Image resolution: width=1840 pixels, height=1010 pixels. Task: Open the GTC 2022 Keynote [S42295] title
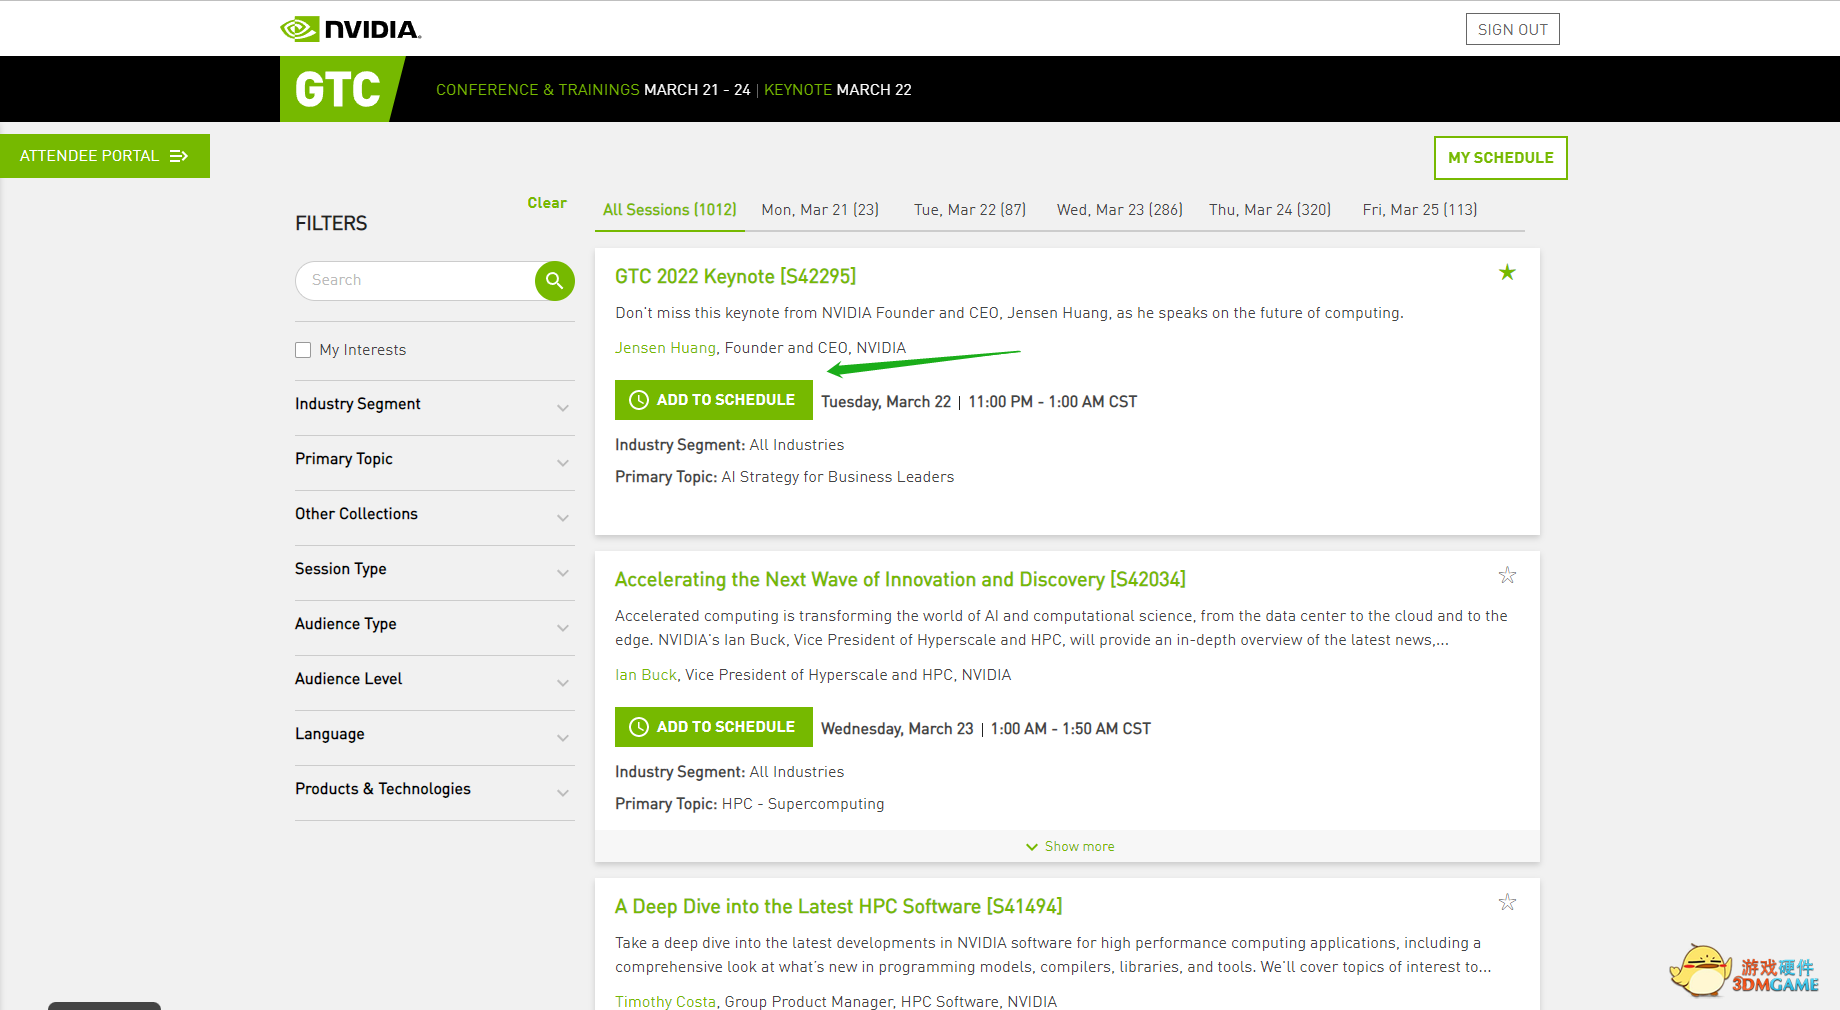[735, 277]
